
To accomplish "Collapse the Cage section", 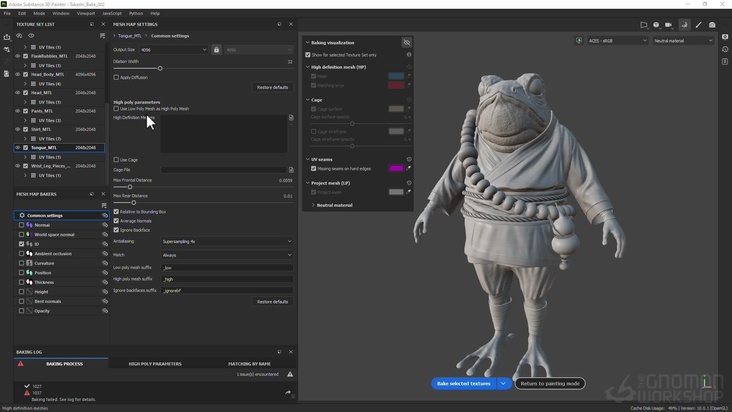I will 308,100.
